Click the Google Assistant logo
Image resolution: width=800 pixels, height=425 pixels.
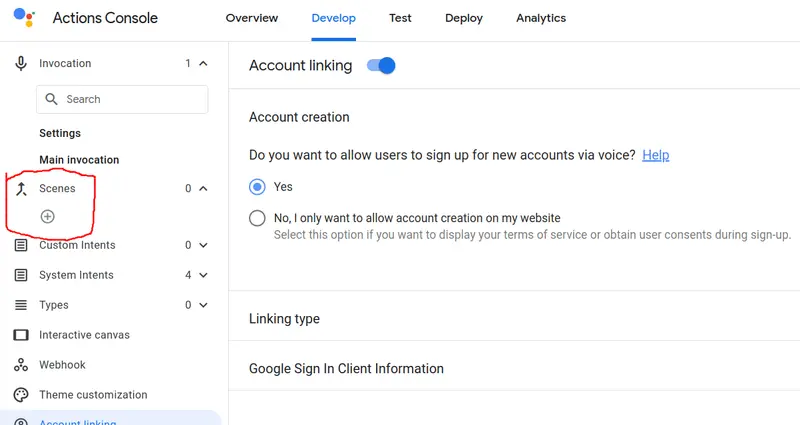(x=24, y=17)
